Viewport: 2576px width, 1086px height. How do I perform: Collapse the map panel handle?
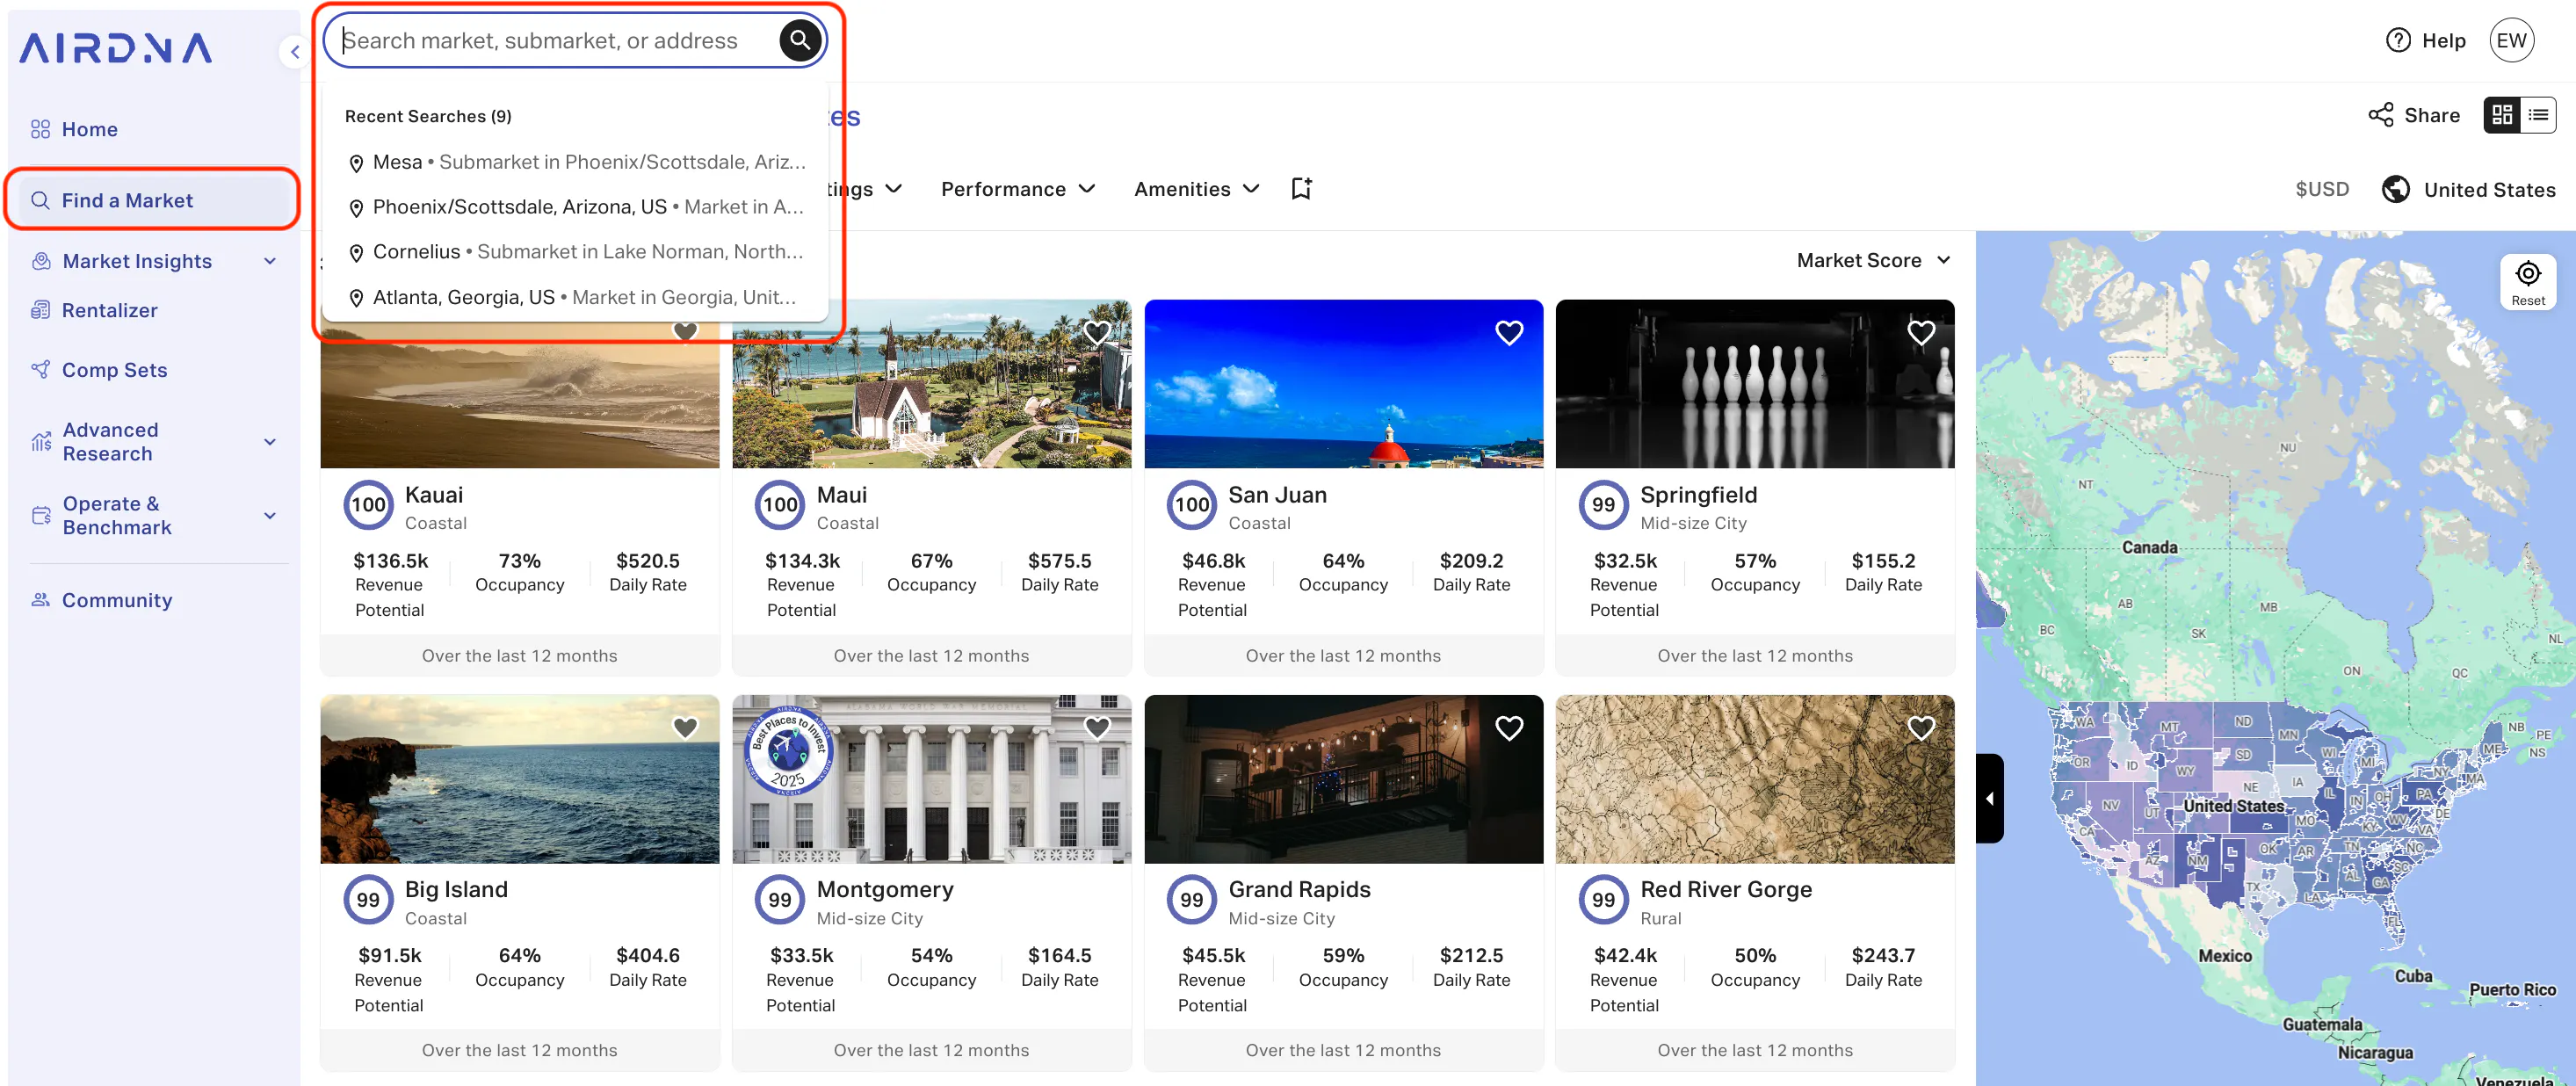[x=1989, y=798]
